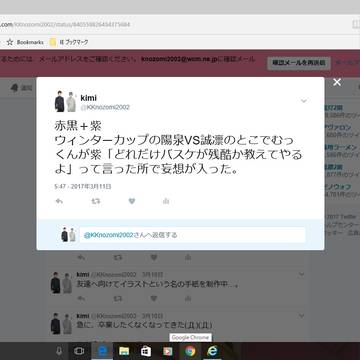360x360 pixels.
Task: Click the small avatar beside the reply field
Action: pos(68,235)
